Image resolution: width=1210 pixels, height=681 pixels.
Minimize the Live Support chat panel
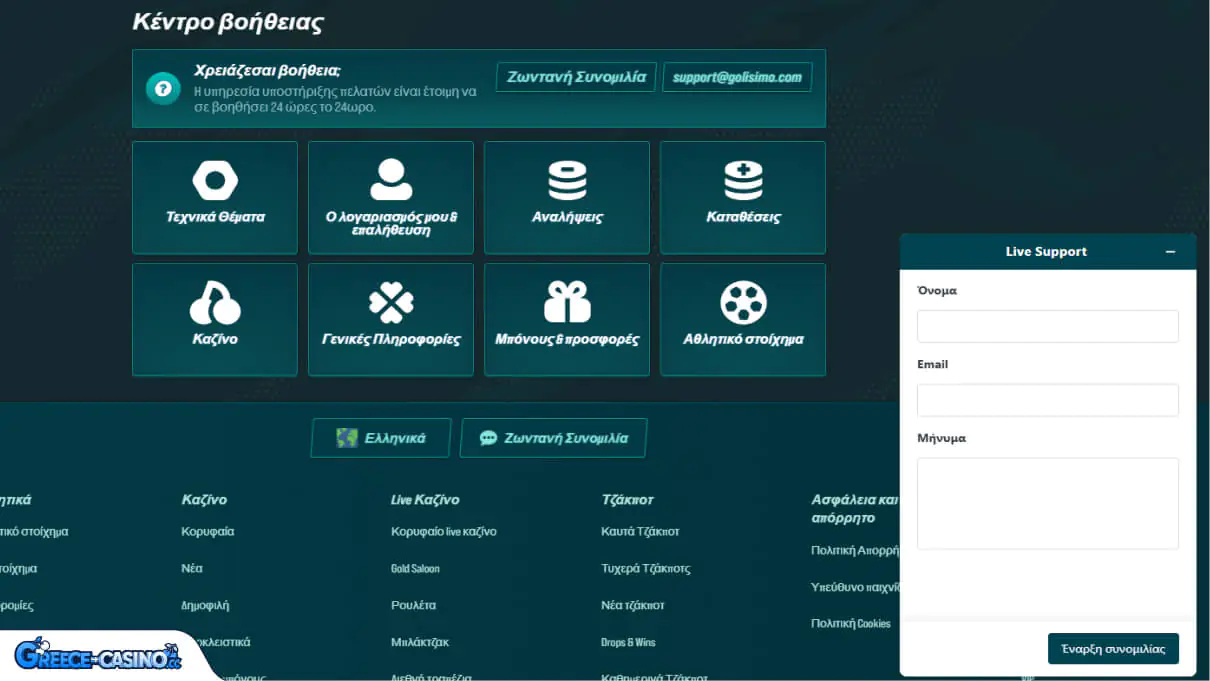tap(1170, 252)
